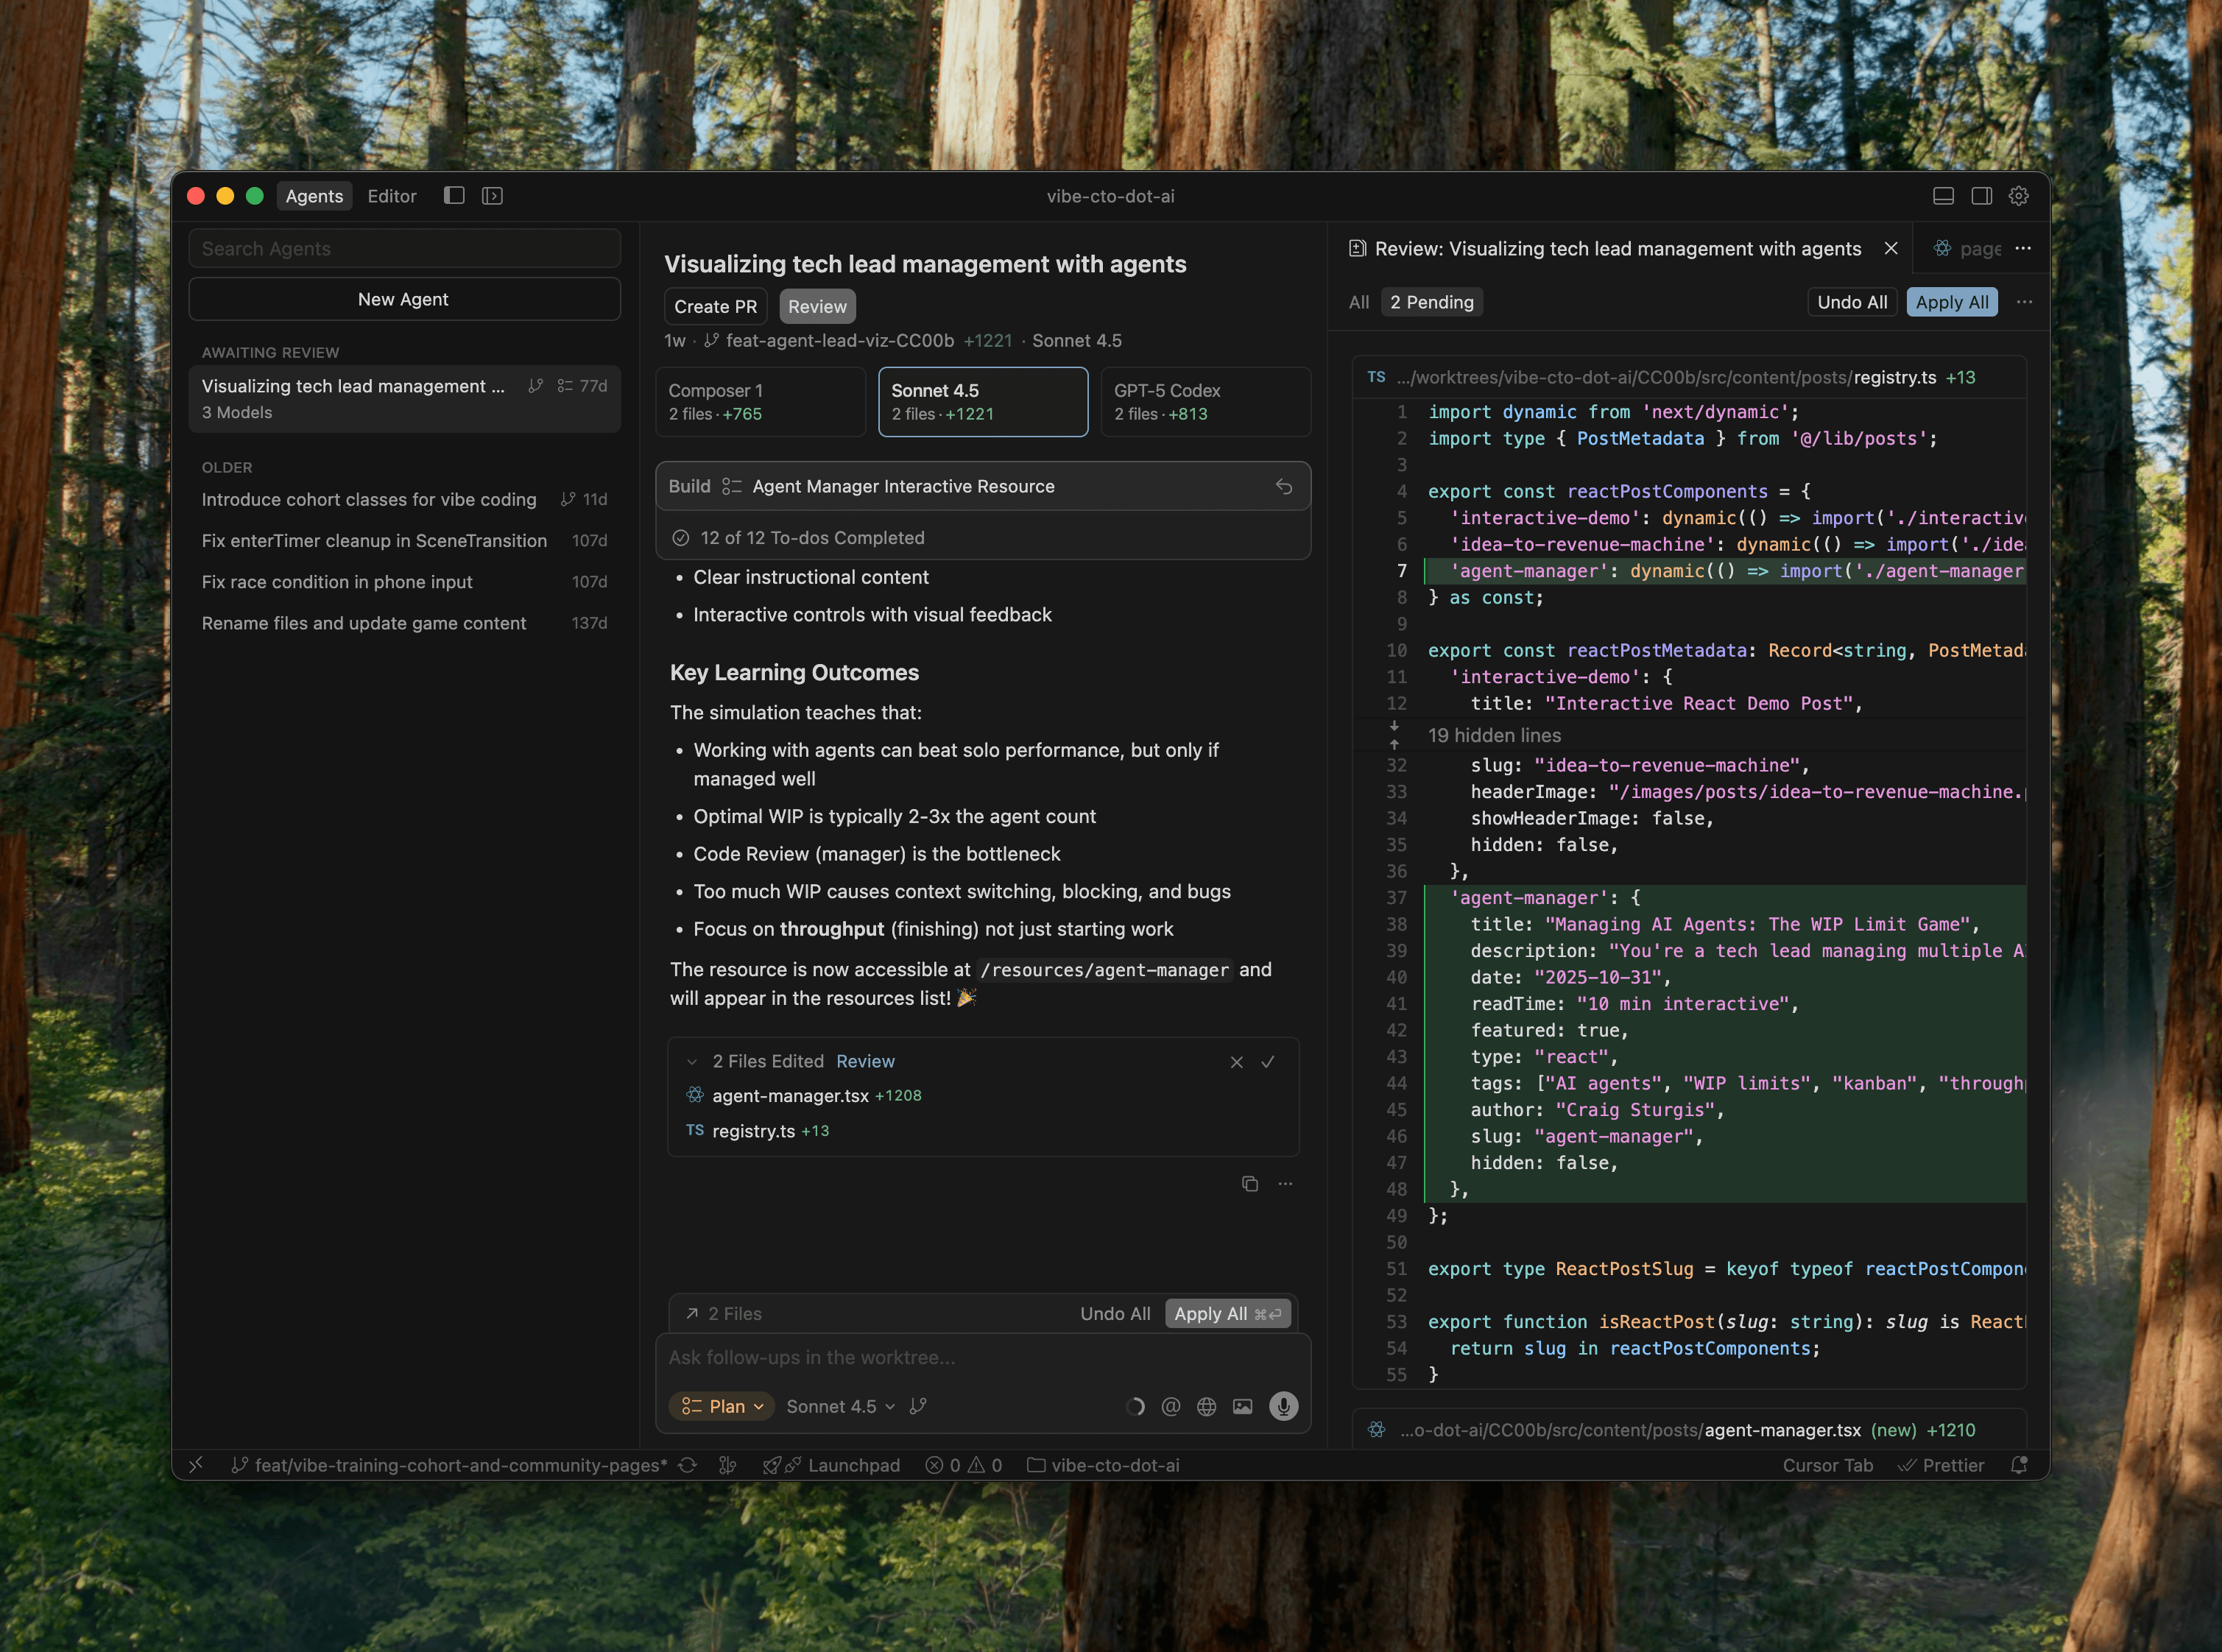Screen dimensions: 2222x1652
Task: Copy the agent response using the copy icon
Action: [1249, 1183]
